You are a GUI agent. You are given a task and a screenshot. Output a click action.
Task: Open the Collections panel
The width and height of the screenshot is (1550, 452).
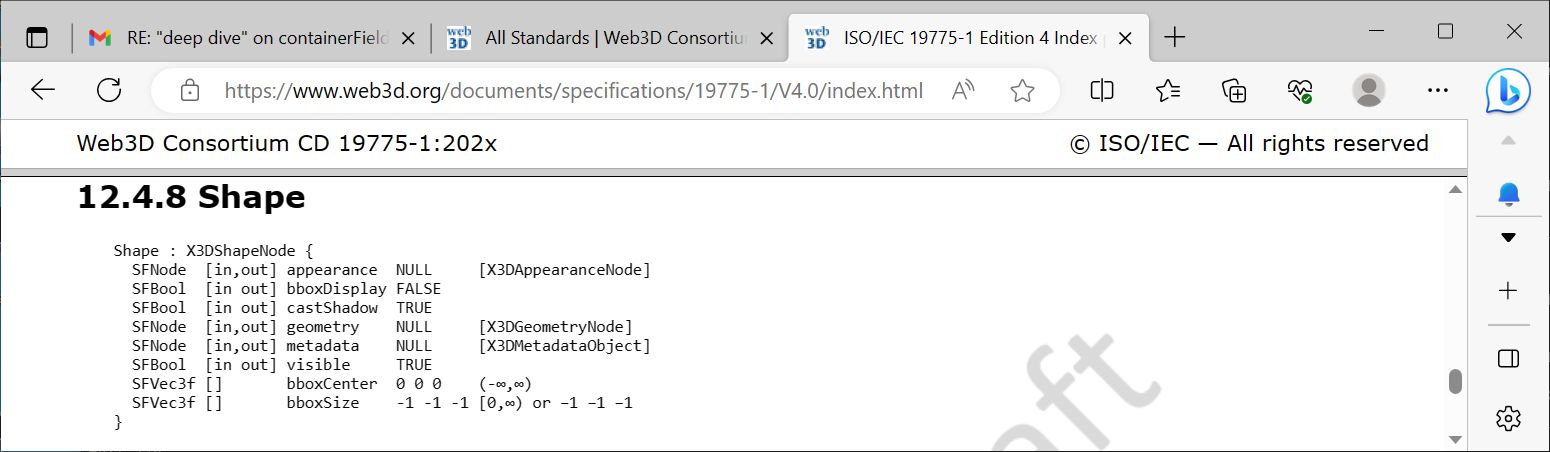pos(1235,91)
